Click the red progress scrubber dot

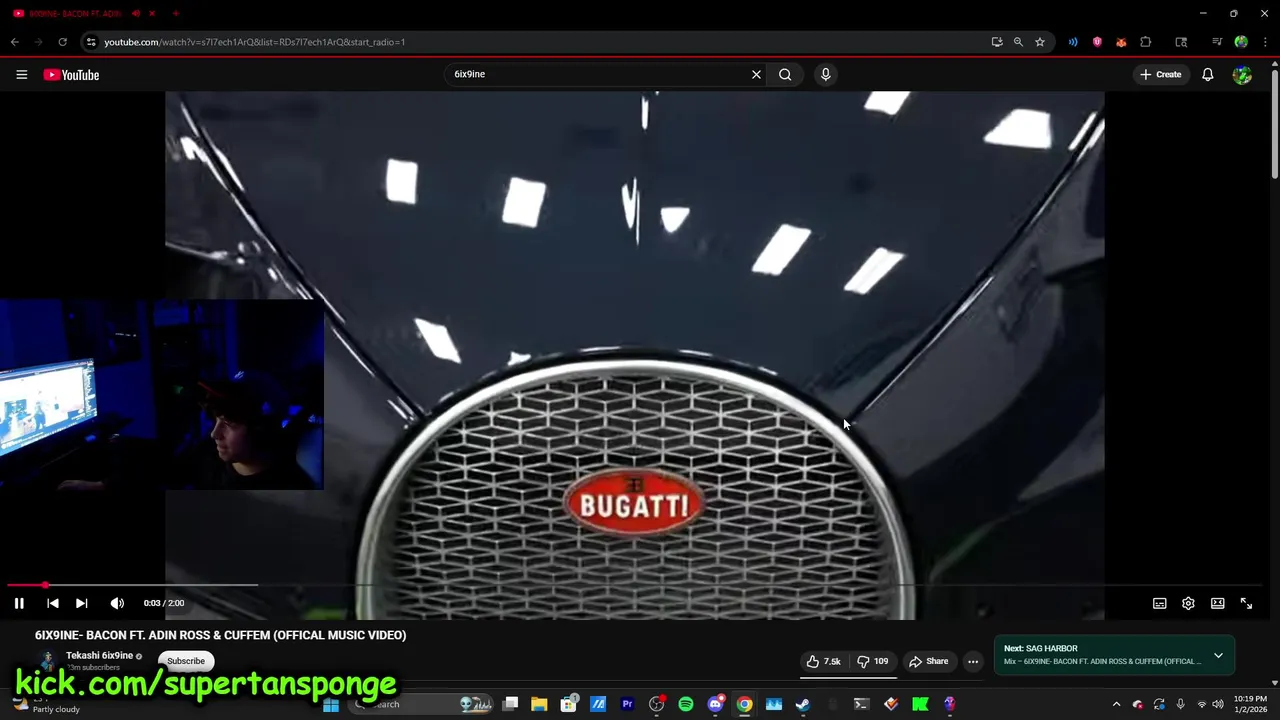(x=45, y=585)
